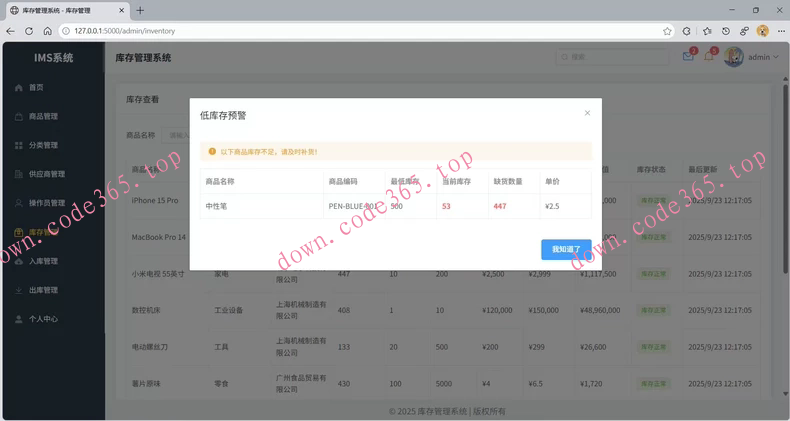Open 出库管理 in sidebar

[53, 290]
